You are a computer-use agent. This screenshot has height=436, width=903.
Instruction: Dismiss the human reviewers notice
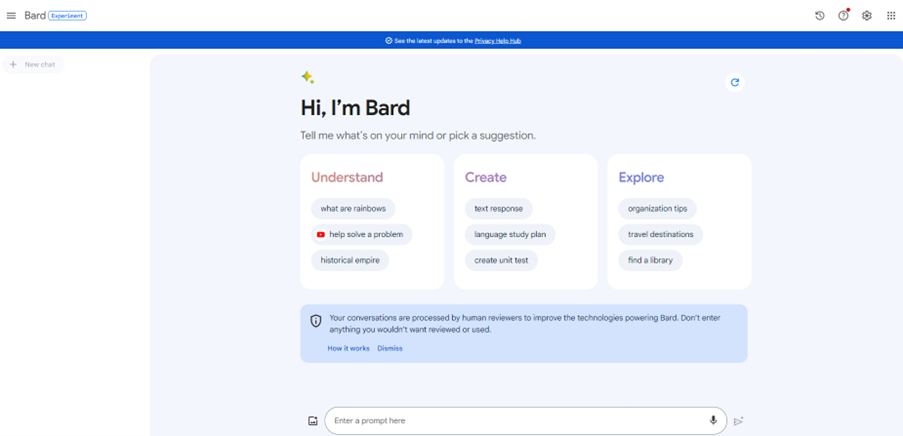[x=390, y=348]
